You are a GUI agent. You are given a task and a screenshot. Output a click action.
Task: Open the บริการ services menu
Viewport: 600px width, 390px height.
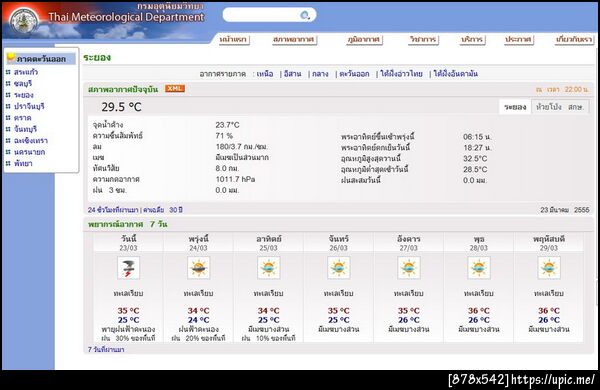coord(473,39)
